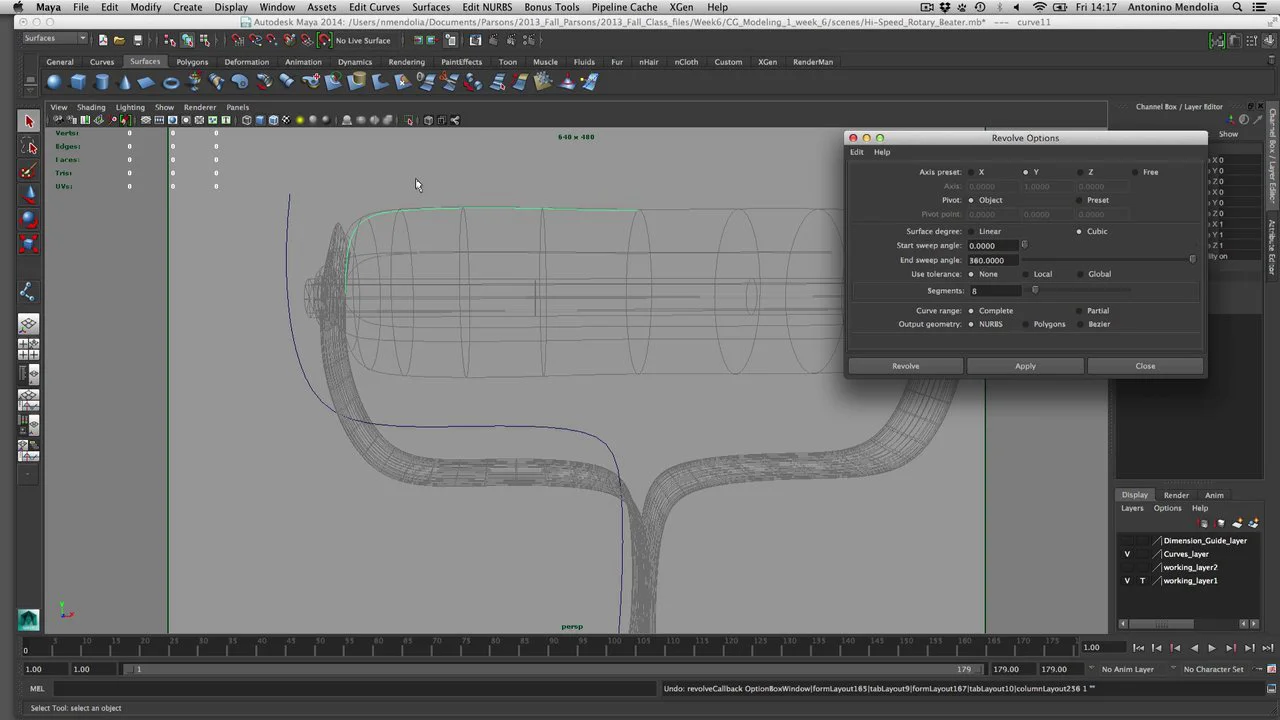This screenshot has width=1280, height=720.
Task: Create a NURBS torus from shelf
Action: coord(171,82)
